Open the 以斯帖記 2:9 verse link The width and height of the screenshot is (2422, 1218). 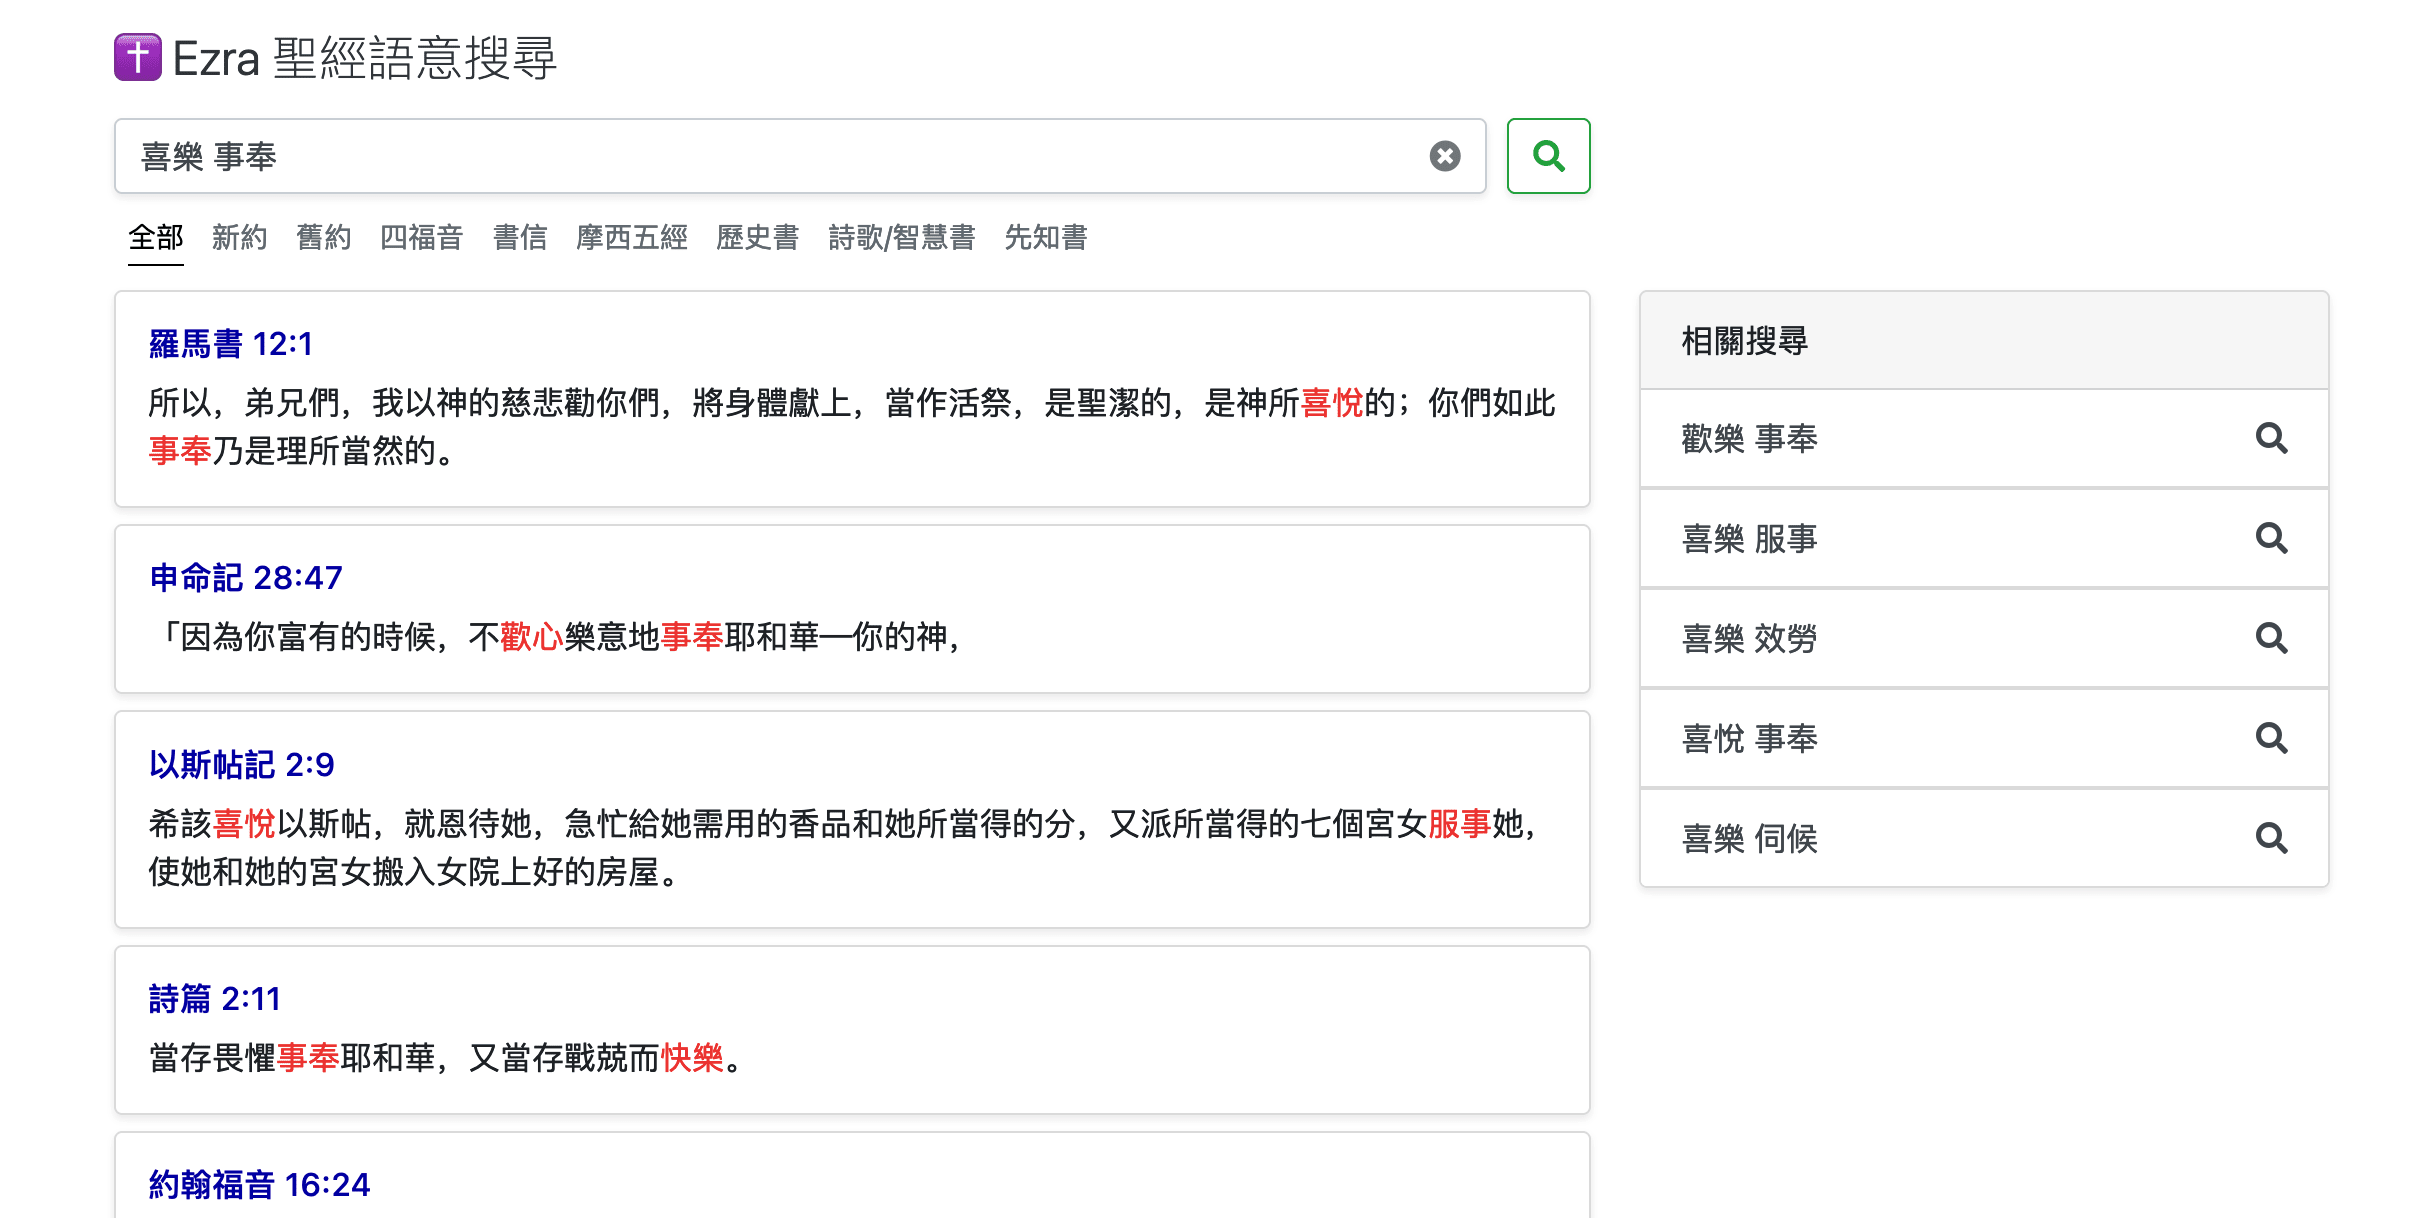click(x=242, y=765)
